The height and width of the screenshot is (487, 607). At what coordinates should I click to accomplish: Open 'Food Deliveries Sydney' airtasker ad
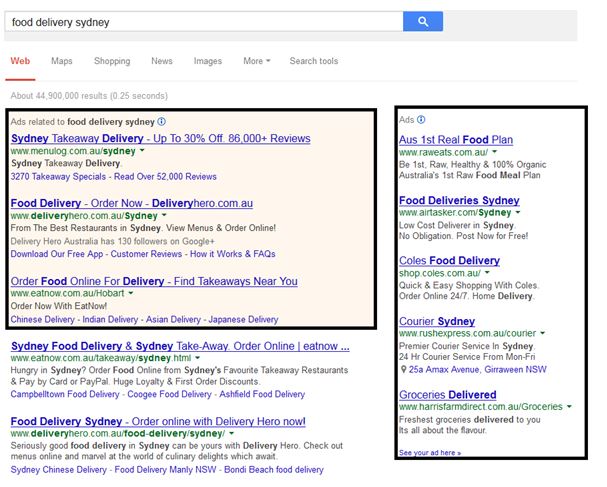(x=459, y=200)
